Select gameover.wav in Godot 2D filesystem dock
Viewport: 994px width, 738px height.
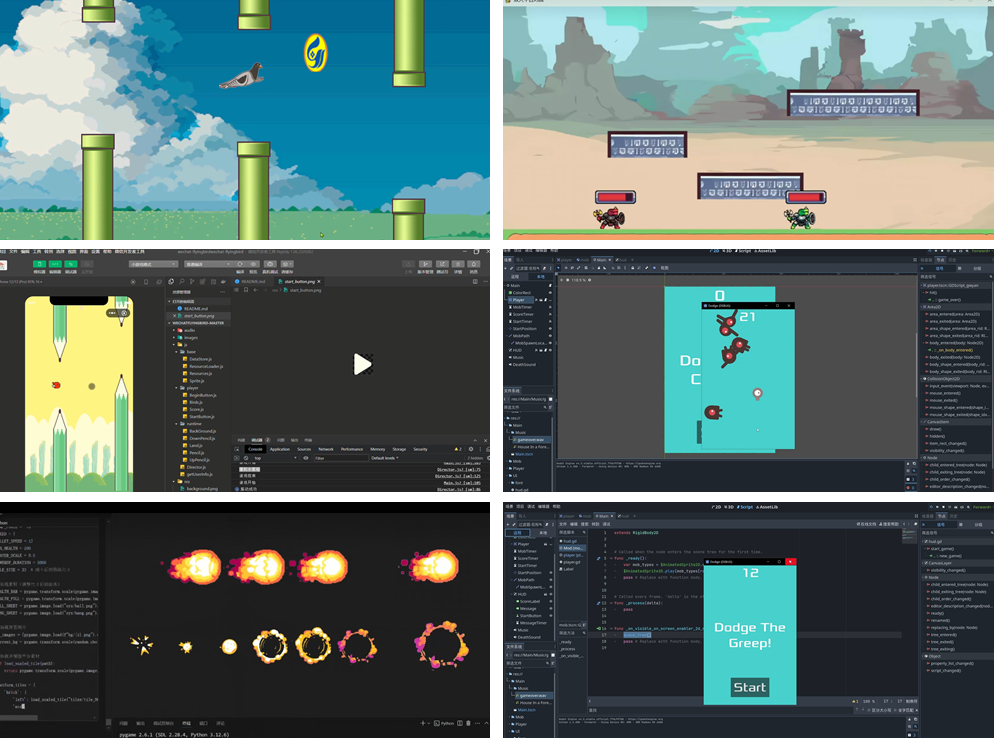(530, 439)
